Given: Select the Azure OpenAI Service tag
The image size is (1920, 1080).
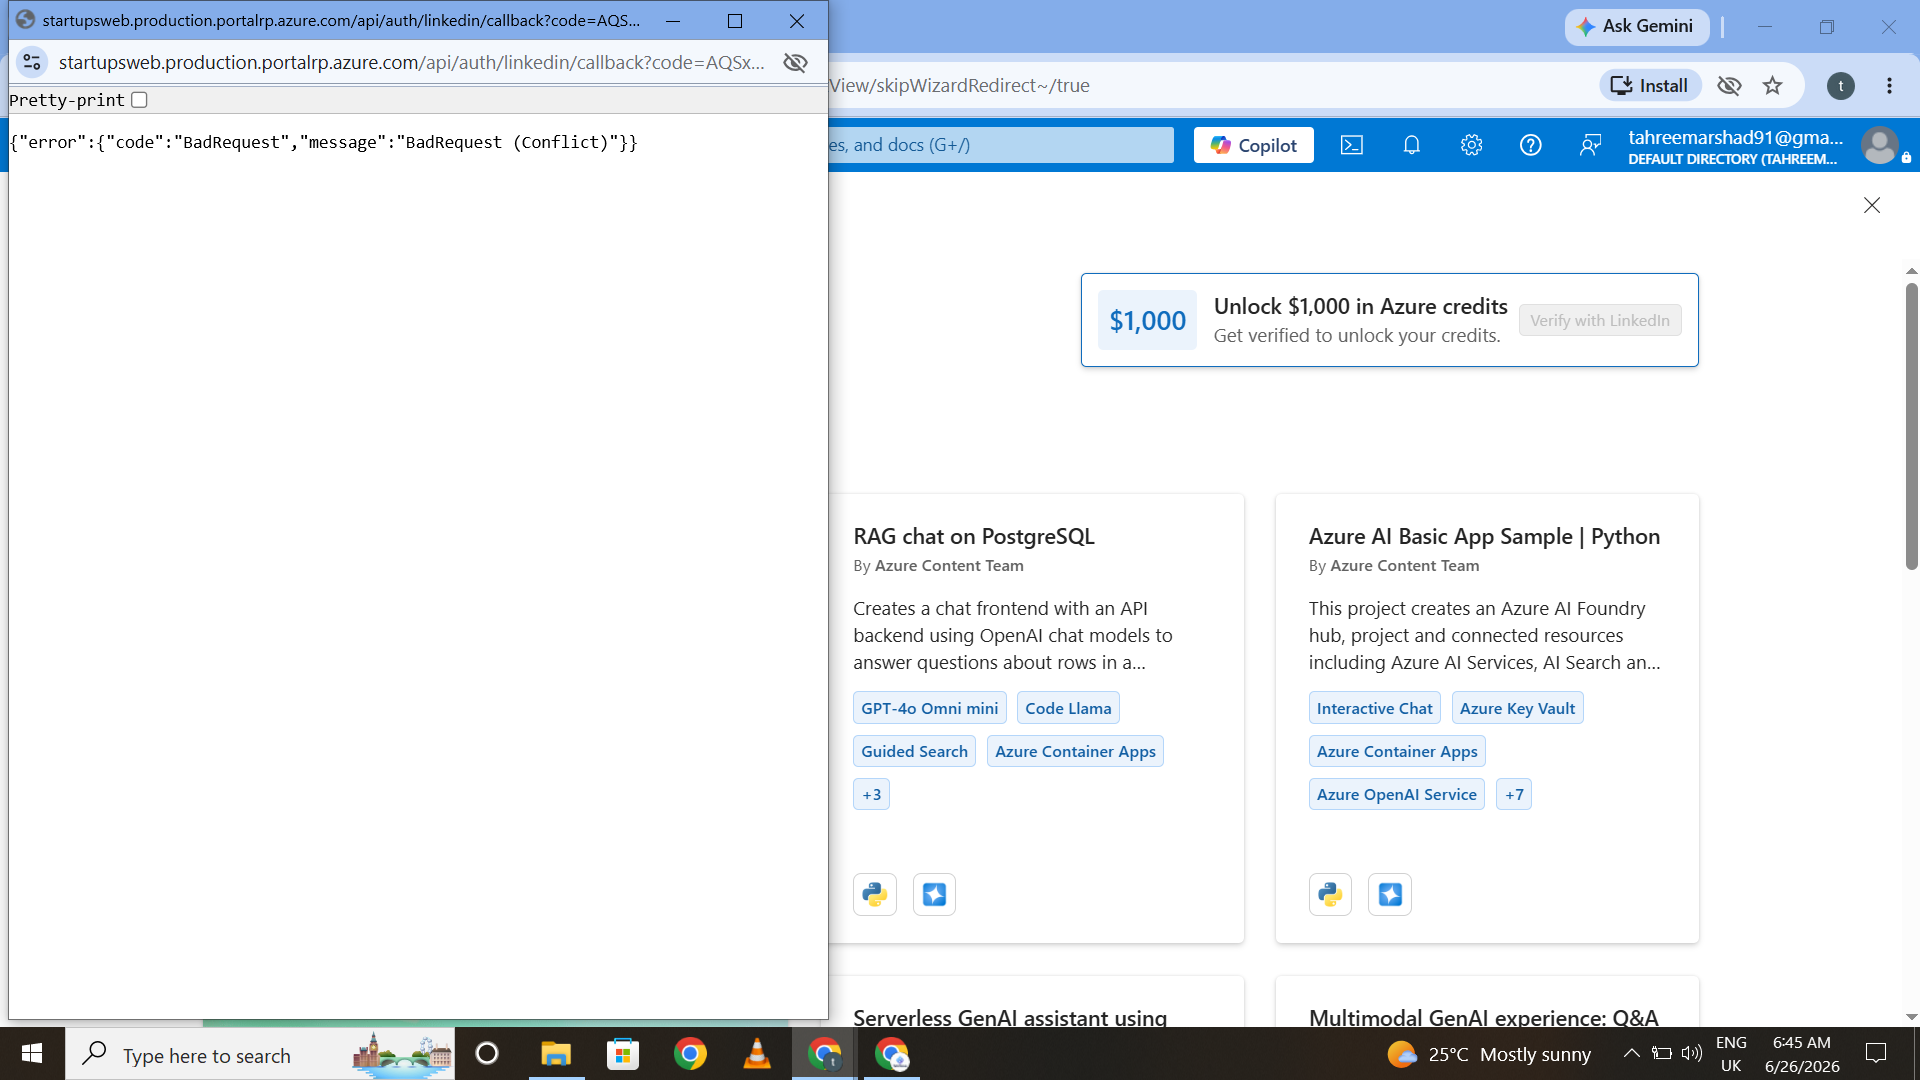Looking at the screenshot, I should coord(1396,794).
